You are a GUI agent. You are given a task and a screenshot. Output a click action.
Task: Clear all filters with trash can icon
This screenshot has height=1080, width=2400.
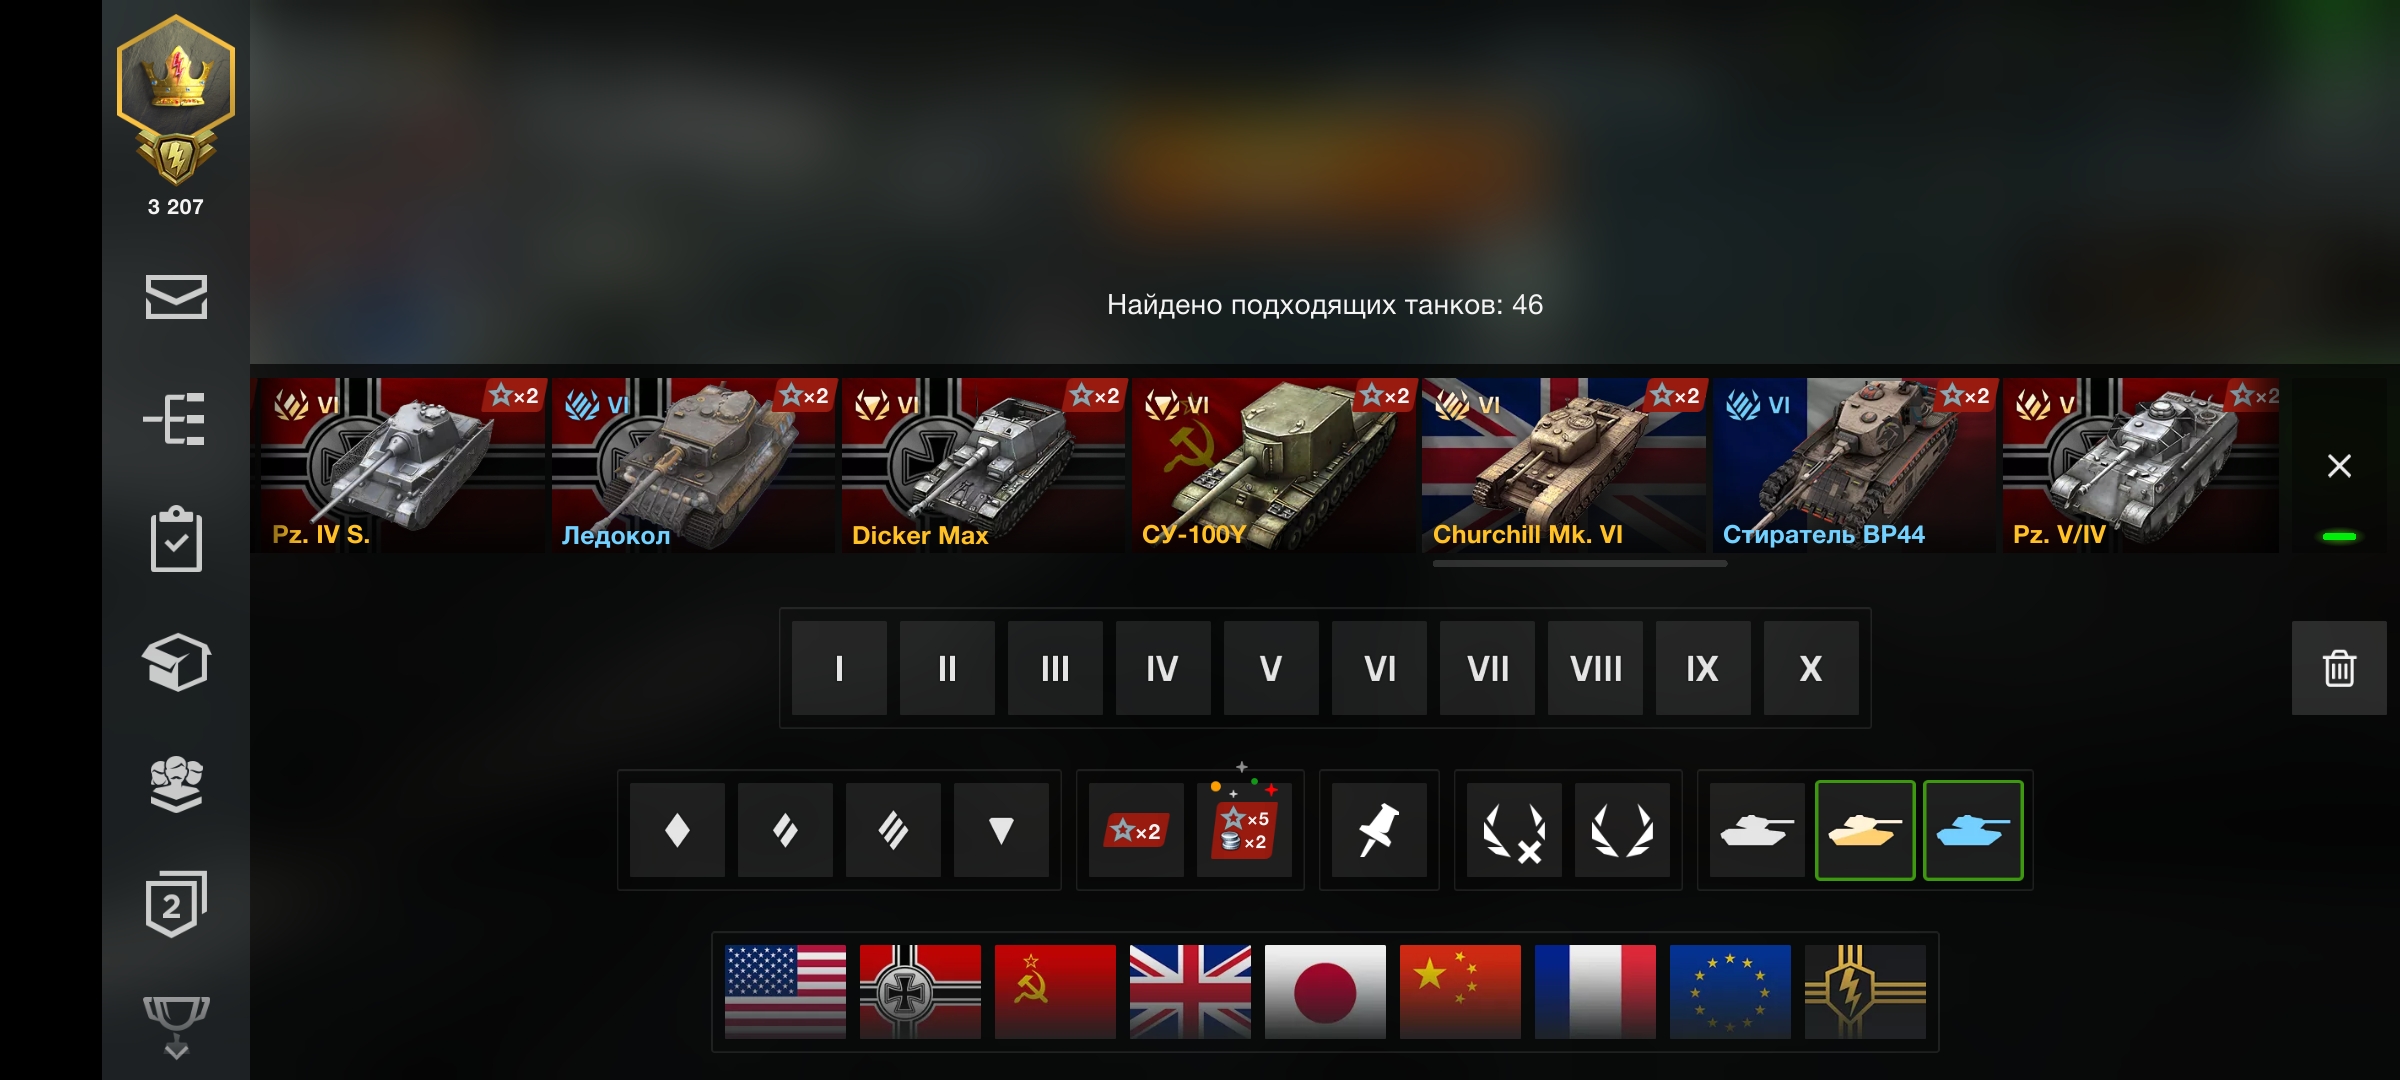[2339, 668]
